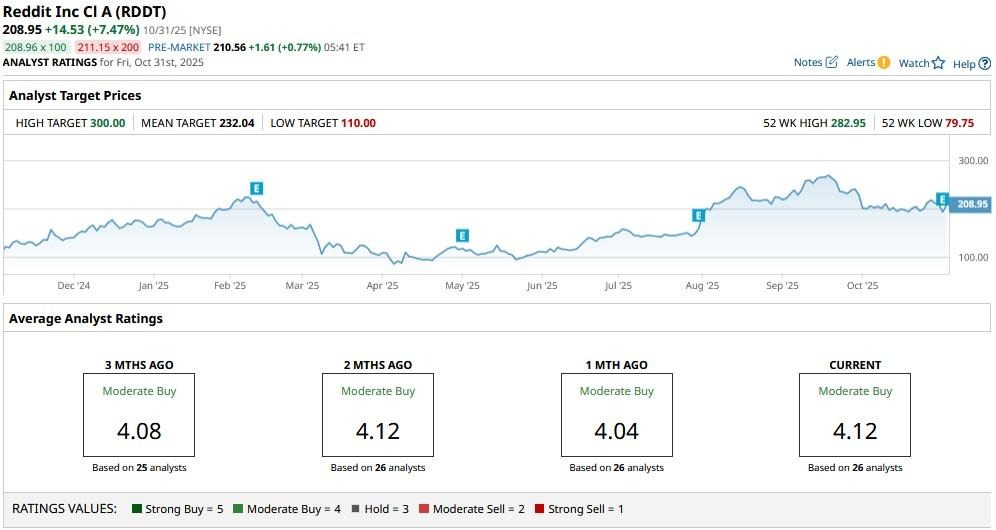Viewport: 996px width, 530px height.
Task: Click the Watch link
Action: [x=914, y=63]
